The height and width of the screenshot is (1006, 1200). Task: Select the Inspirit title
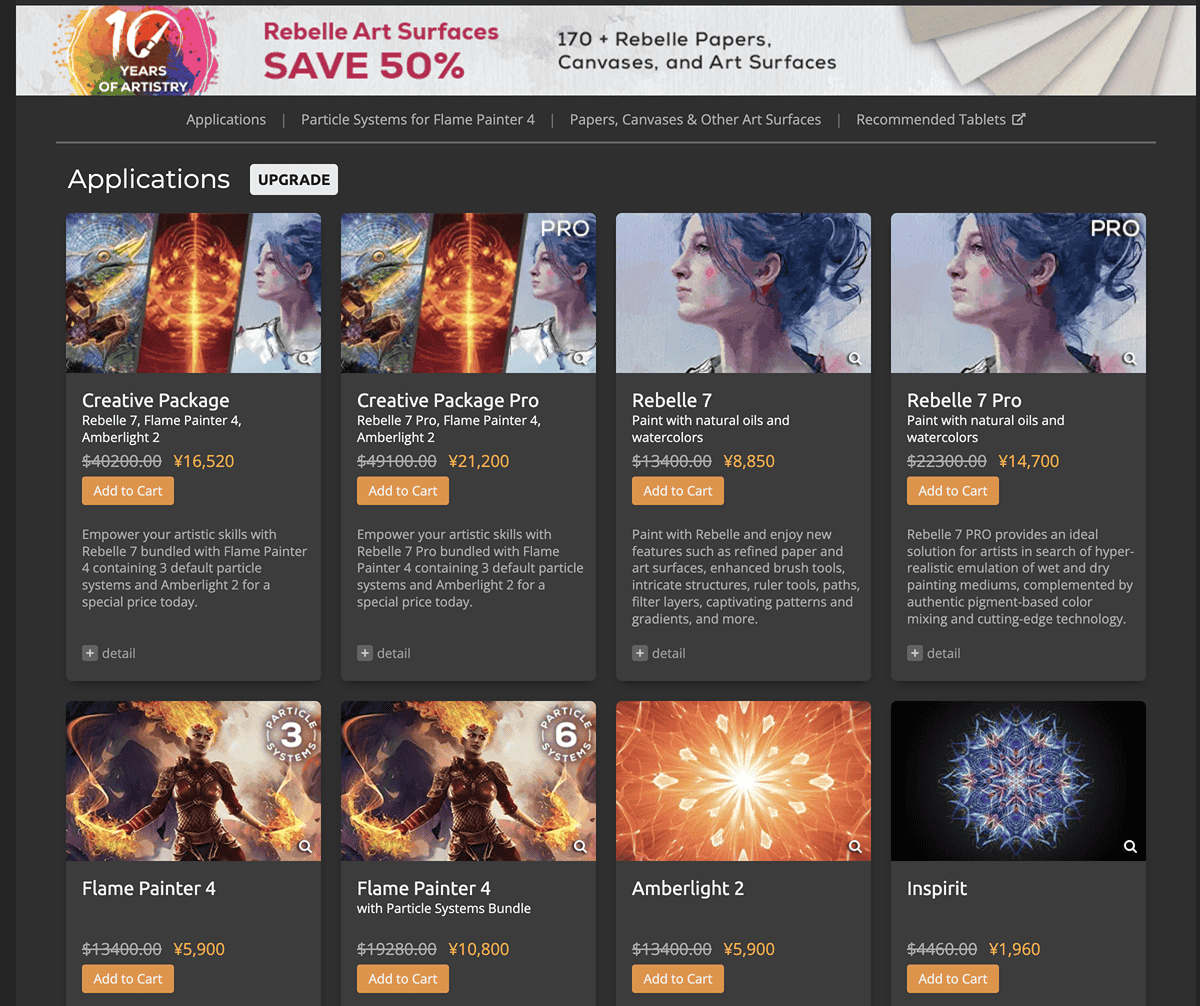pyautogui.click(x=937, y=888)
